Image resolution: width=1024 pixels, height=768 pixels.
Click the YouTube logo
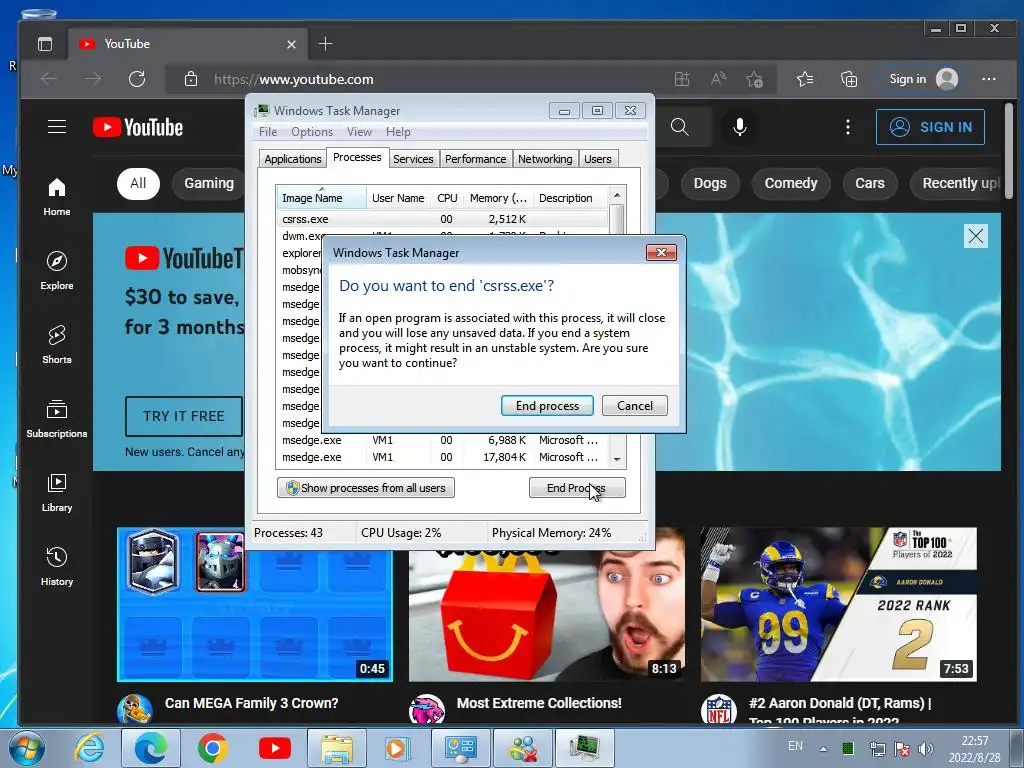pos(138,127)
